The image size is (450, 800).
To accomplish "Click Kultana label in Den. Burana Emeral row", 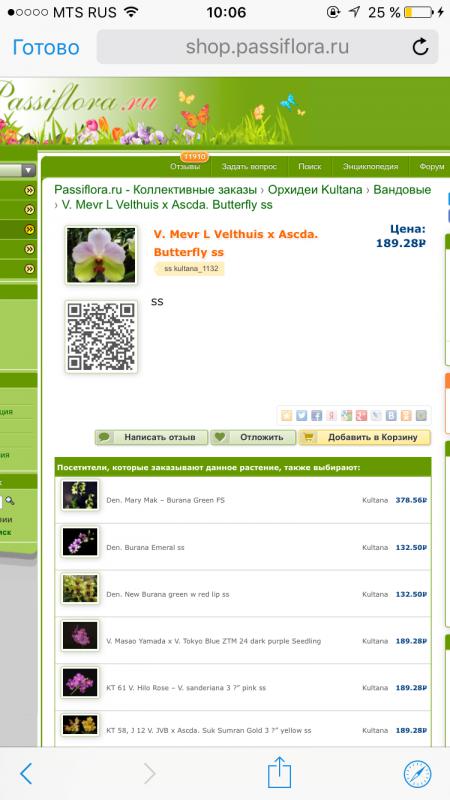I will (375, 547).
